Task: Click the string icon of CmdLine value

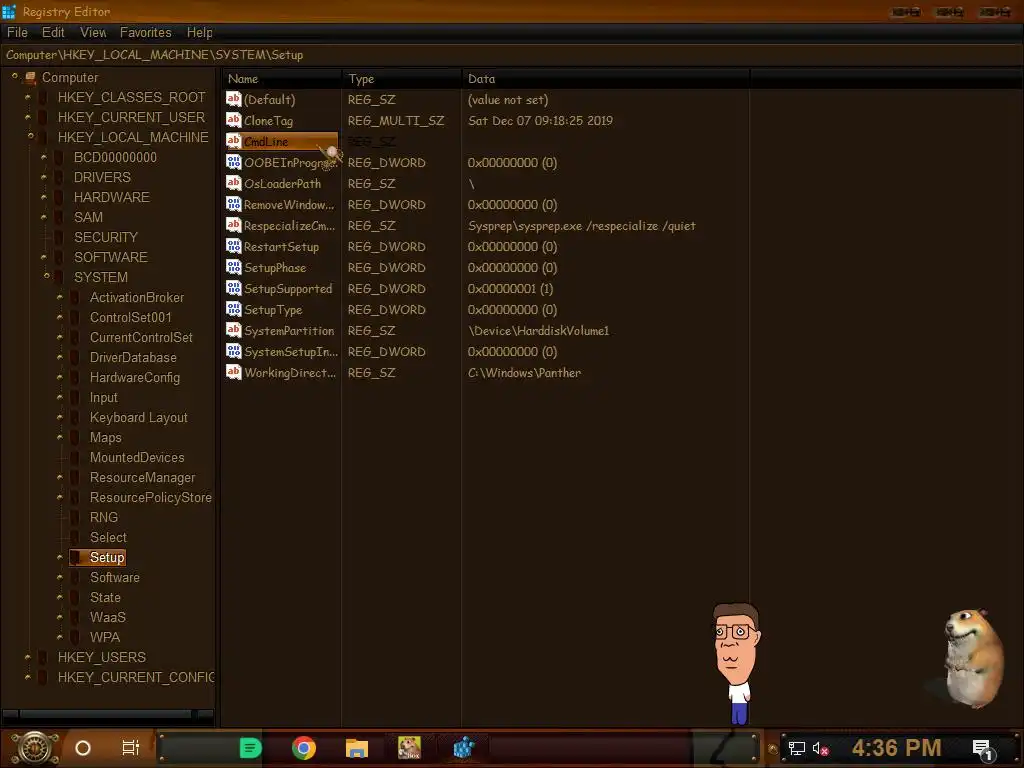Action: pos(233,141)
